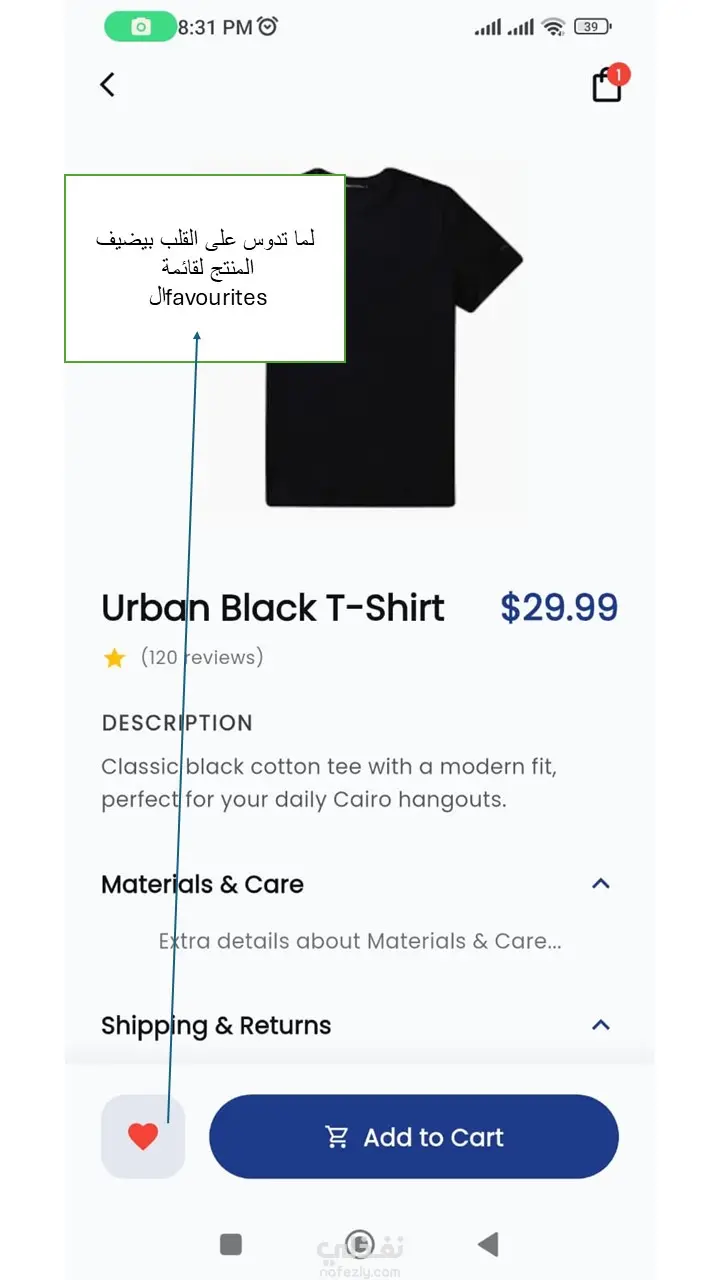
Task: Toggle the red heart favourite button
Action: point(143,1136)
